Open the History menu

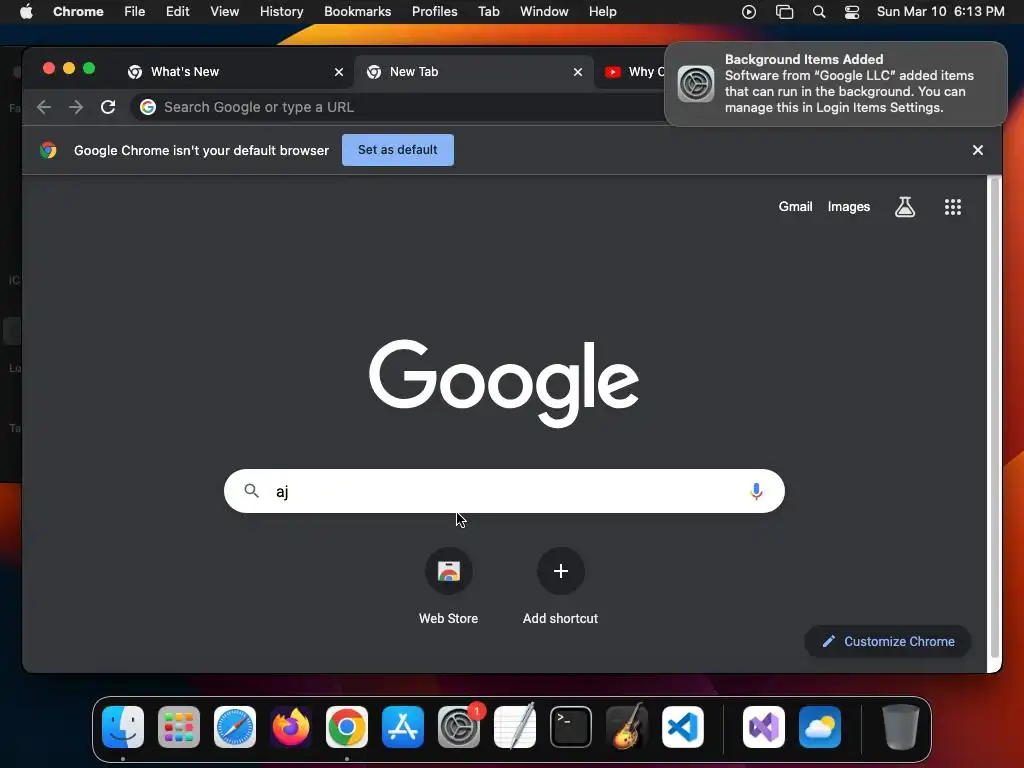281,12
